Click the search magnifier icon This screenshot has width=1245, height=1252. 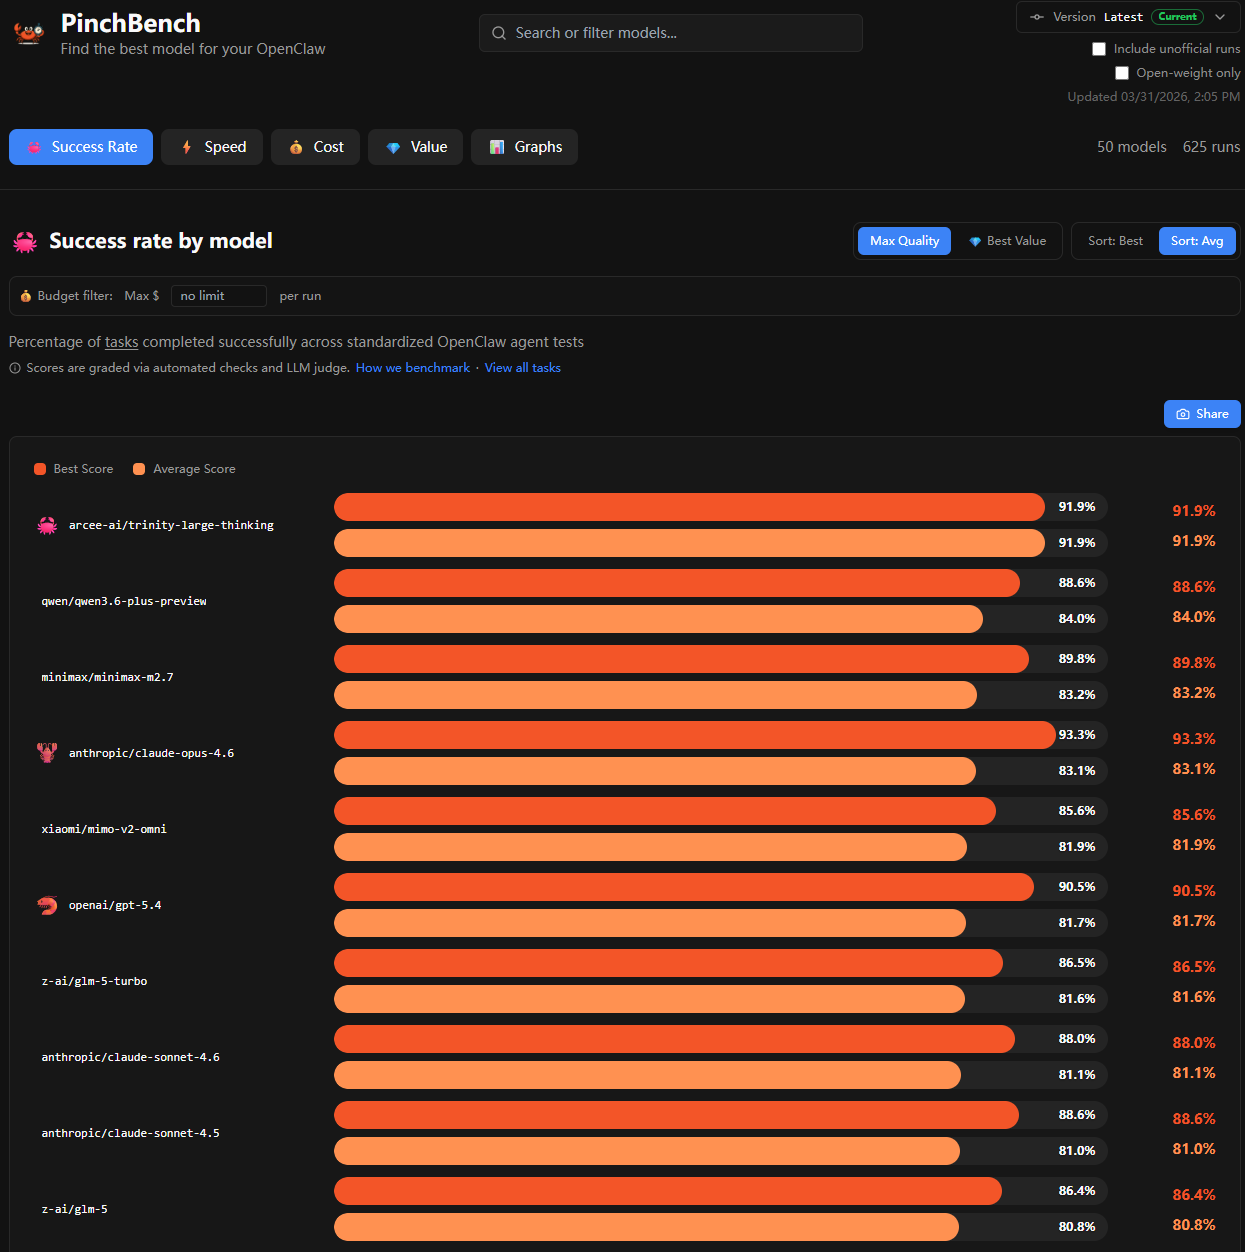click(499, 33)
